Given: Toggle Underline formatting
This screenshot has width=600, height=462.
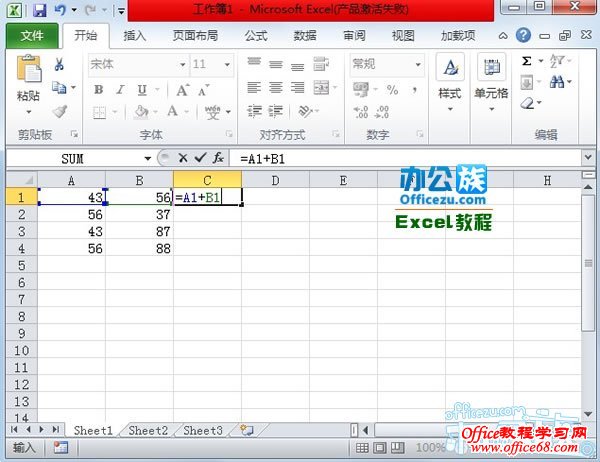Looking at the screenshot, I should (x=142, y=90).
